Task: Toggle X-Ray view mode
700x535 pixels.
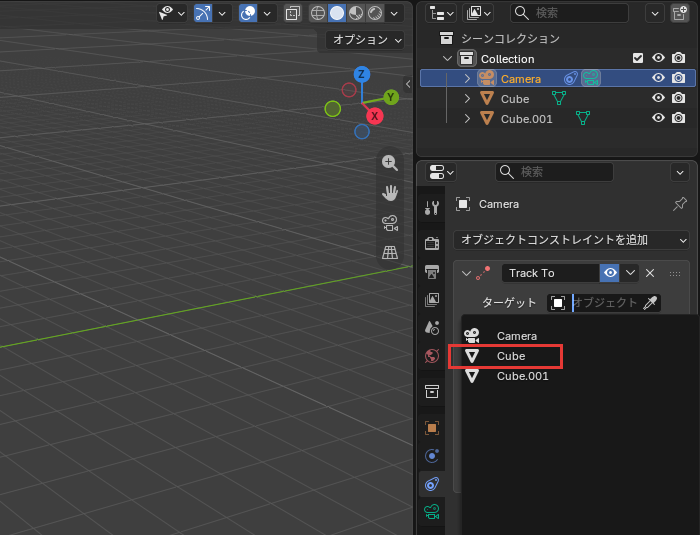Action: pos(292,13)
